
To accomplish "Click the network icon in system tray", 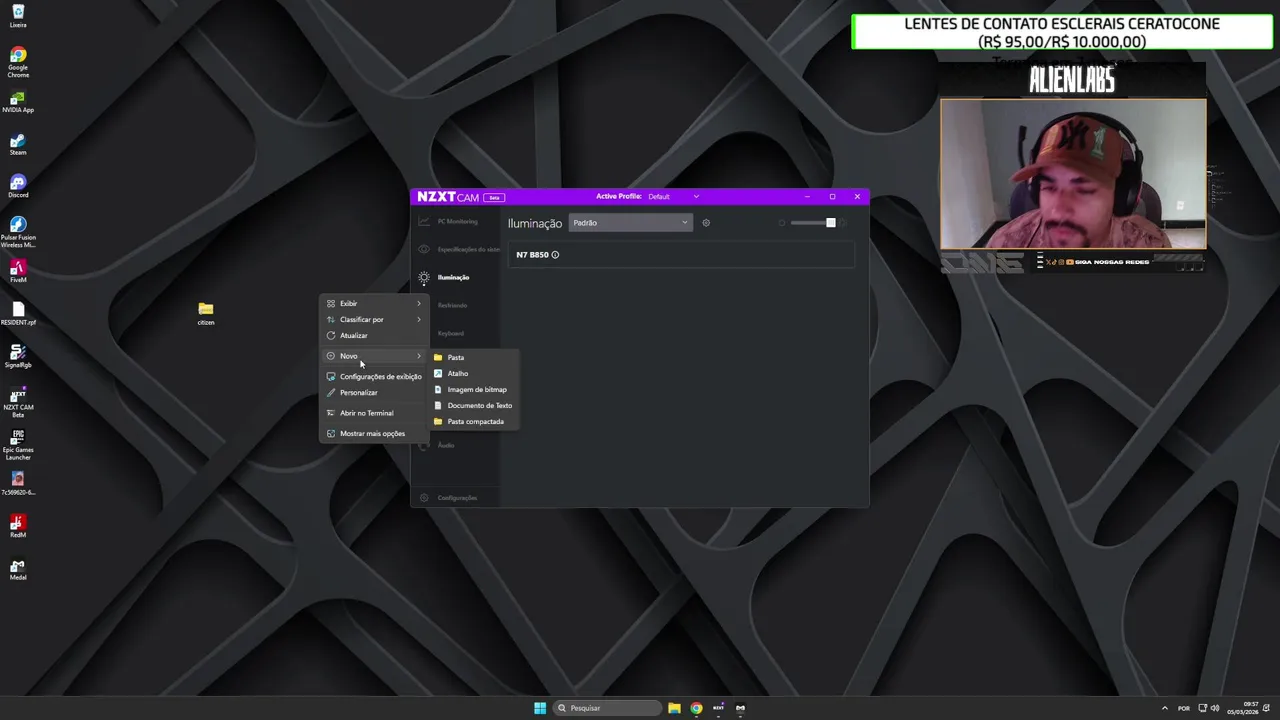I will pos(1203,708).
